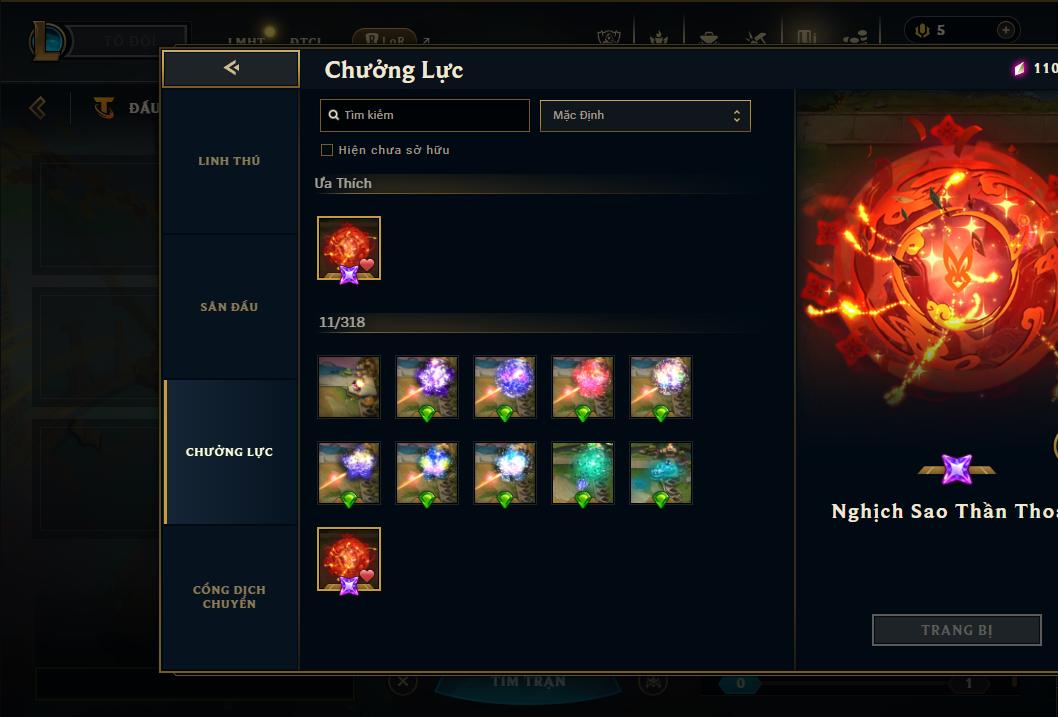Image resolution: width=1058 pixels, height=717 pixels.
Task: Focus the Tìm kiếm search field
Action: 424,115
